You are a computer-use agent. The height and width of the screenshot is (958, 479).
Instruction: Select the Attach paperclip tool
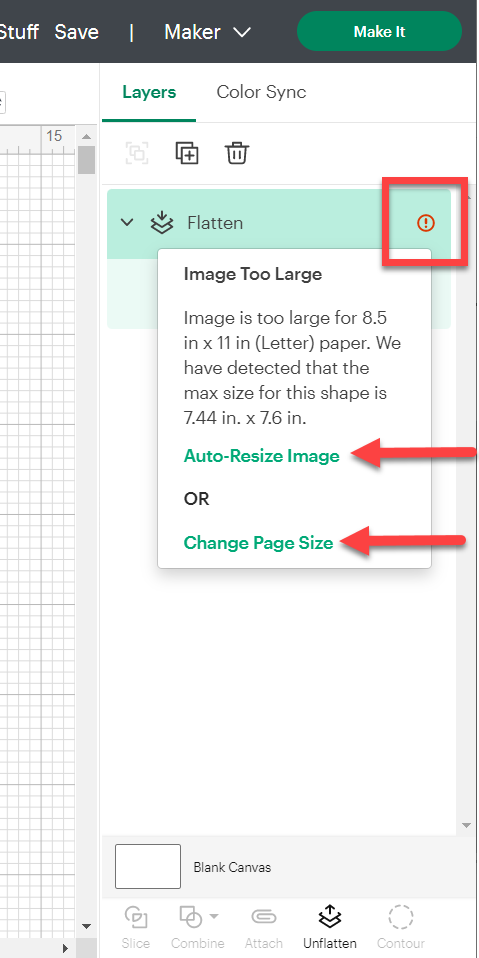click(264, 927)
